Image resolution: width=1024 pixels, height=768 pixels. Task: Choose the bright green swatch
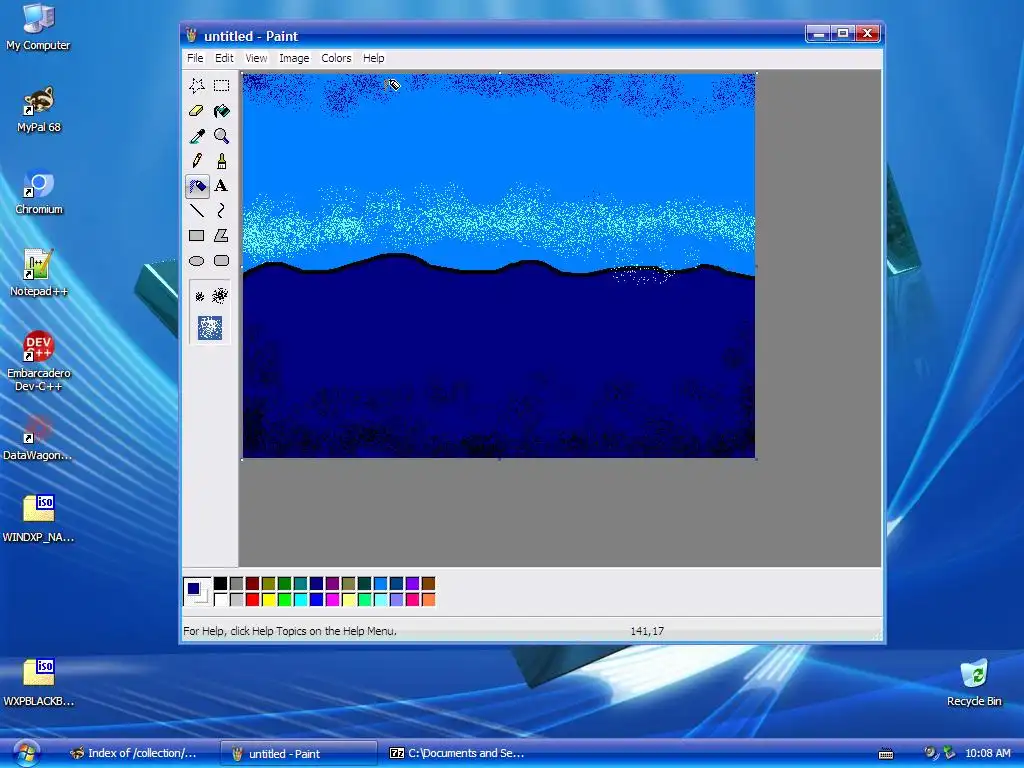pyautogui.click(x=285, y=600)
